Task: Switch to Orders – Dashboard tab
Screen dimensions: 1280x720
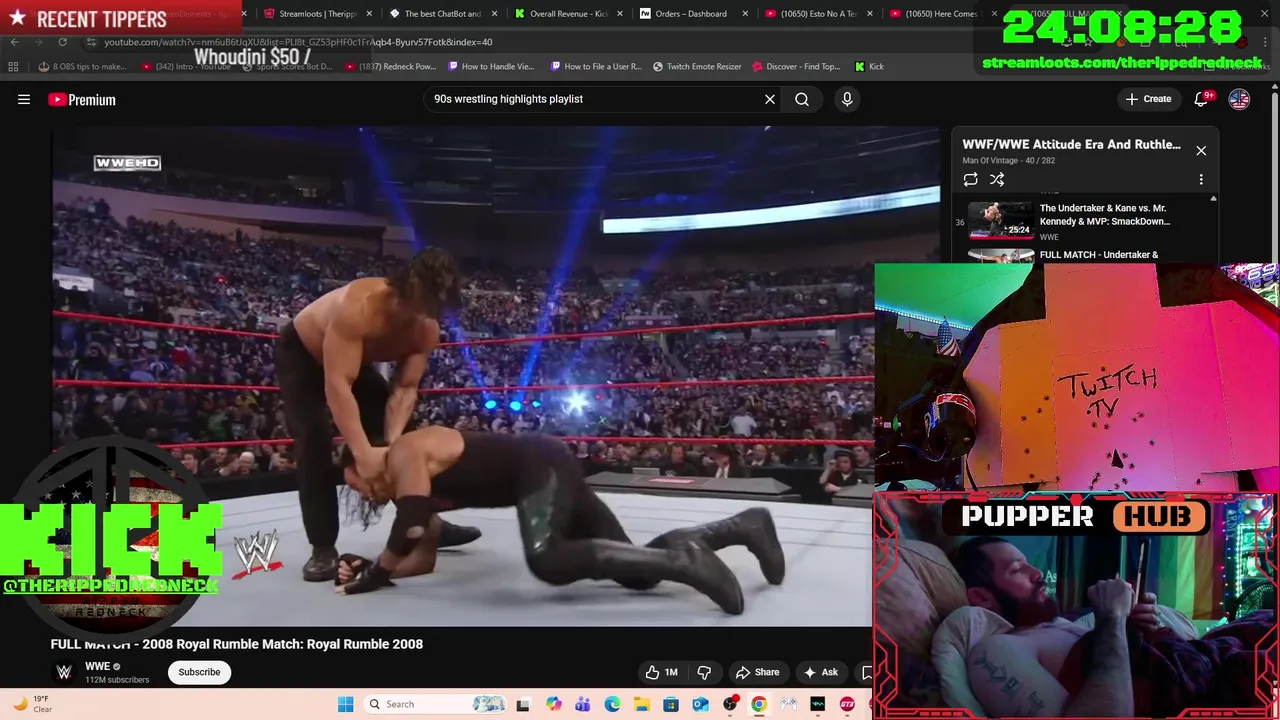Action: (690, 14)
